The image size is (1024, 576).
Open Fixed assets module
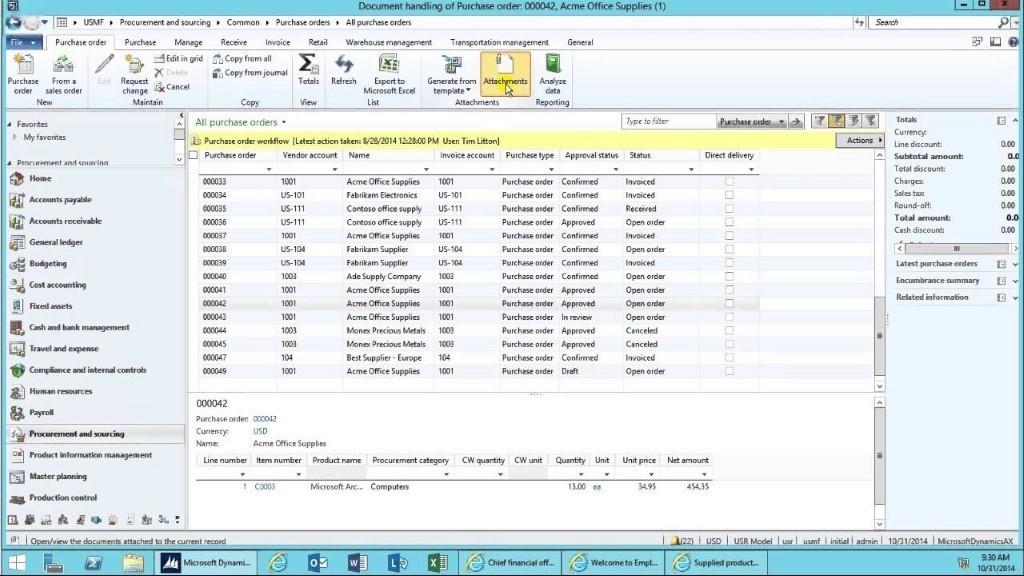coord(50,306)
